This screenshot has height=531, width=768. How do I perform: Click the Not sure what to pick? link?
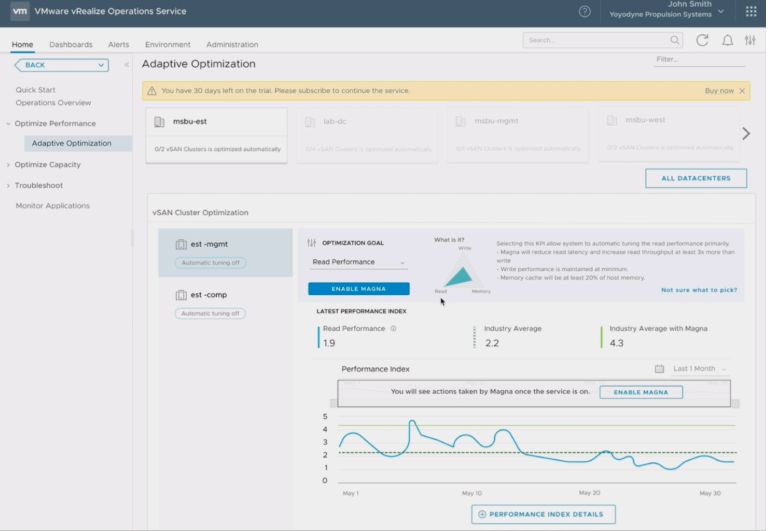coord(699,290)
